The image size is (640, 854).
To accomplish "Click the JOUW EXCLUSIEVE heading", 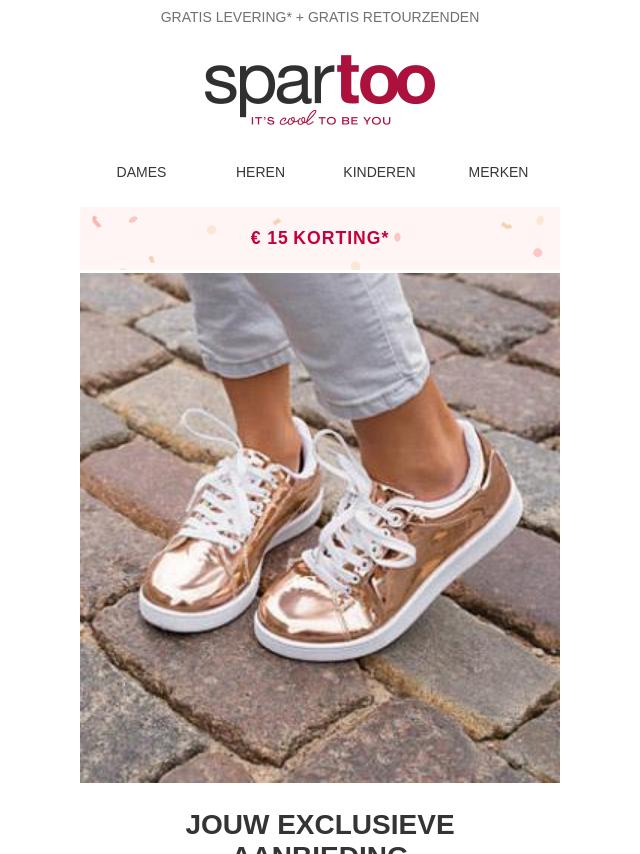I will click(x=320, y=825).
